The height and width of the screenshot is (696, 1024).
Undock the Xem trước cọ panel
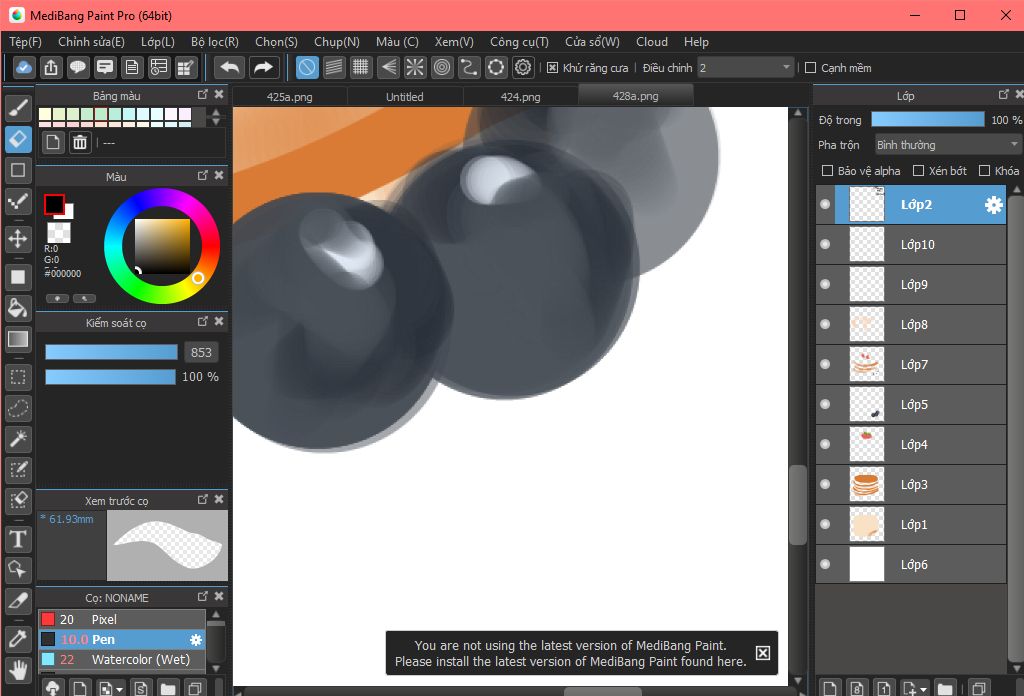(202, 499)
